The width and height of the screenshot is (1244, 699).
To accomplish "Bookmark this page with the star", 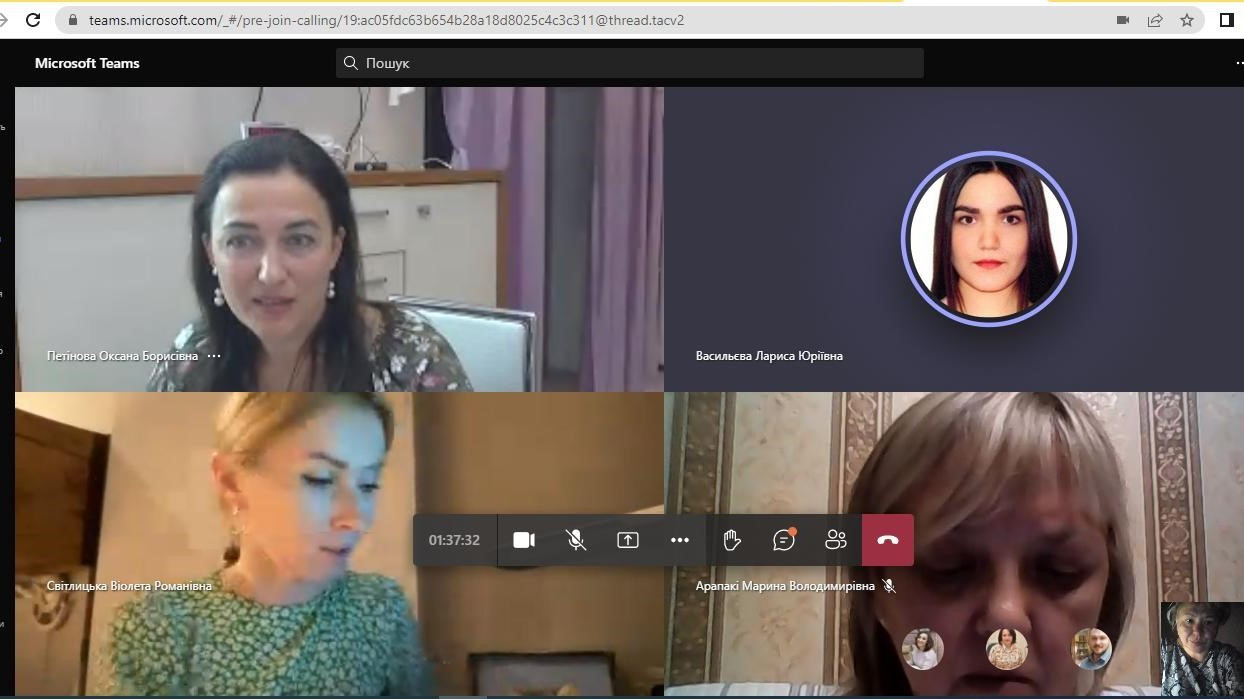I will [x=1187, y=20].
